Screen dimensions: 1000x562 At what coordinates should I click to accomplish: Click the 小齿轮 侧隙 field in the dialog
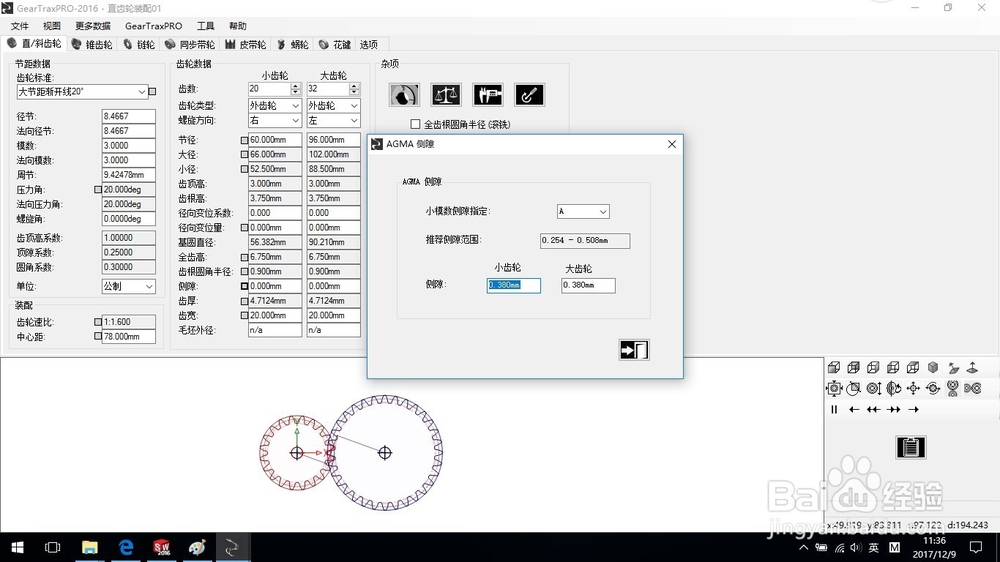pos(513,285)
